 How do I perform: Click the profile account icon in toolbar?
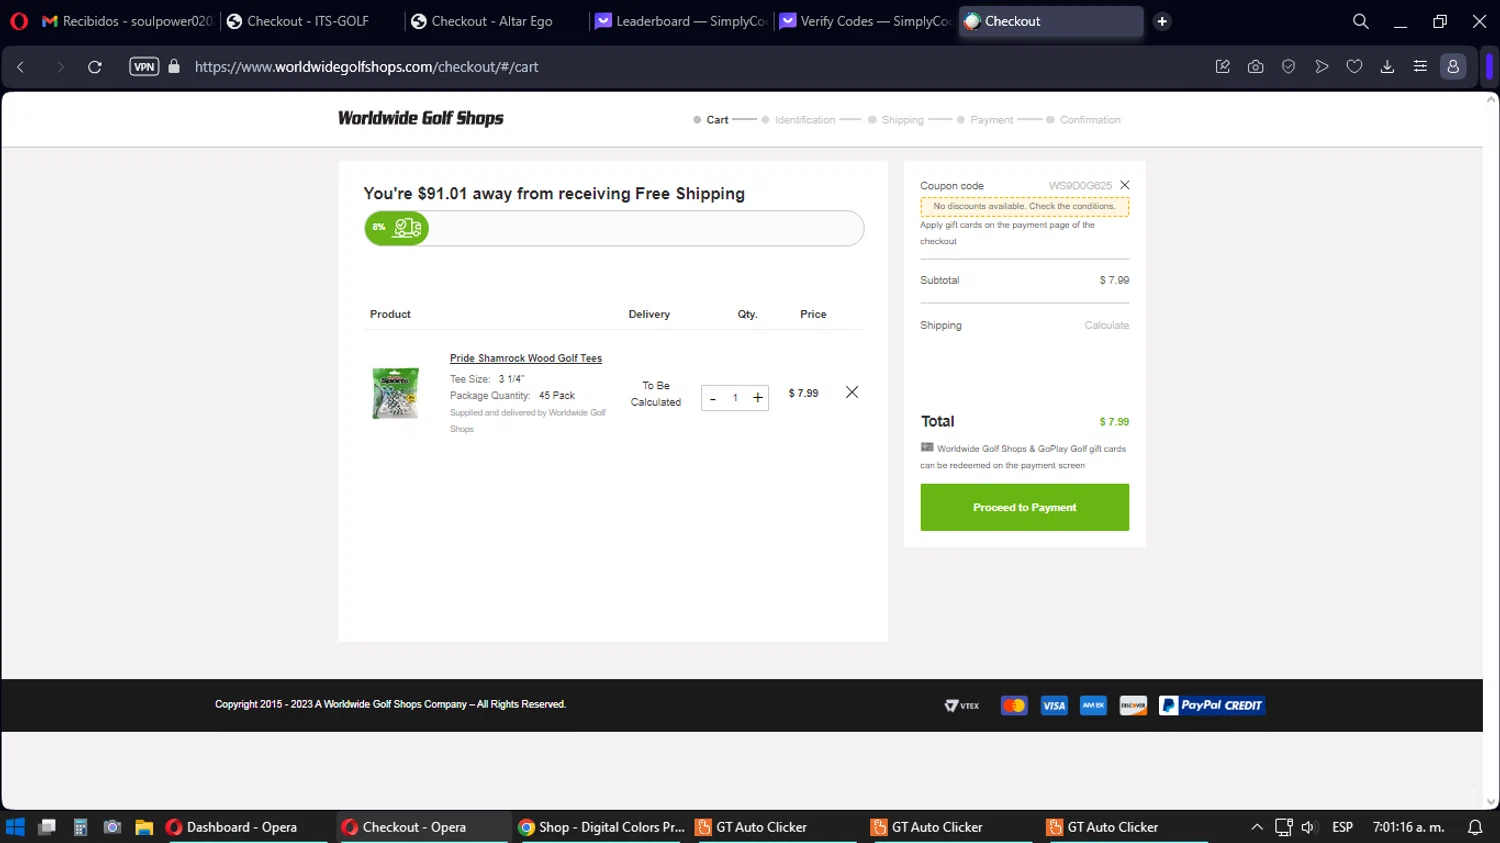(1453, 67)
